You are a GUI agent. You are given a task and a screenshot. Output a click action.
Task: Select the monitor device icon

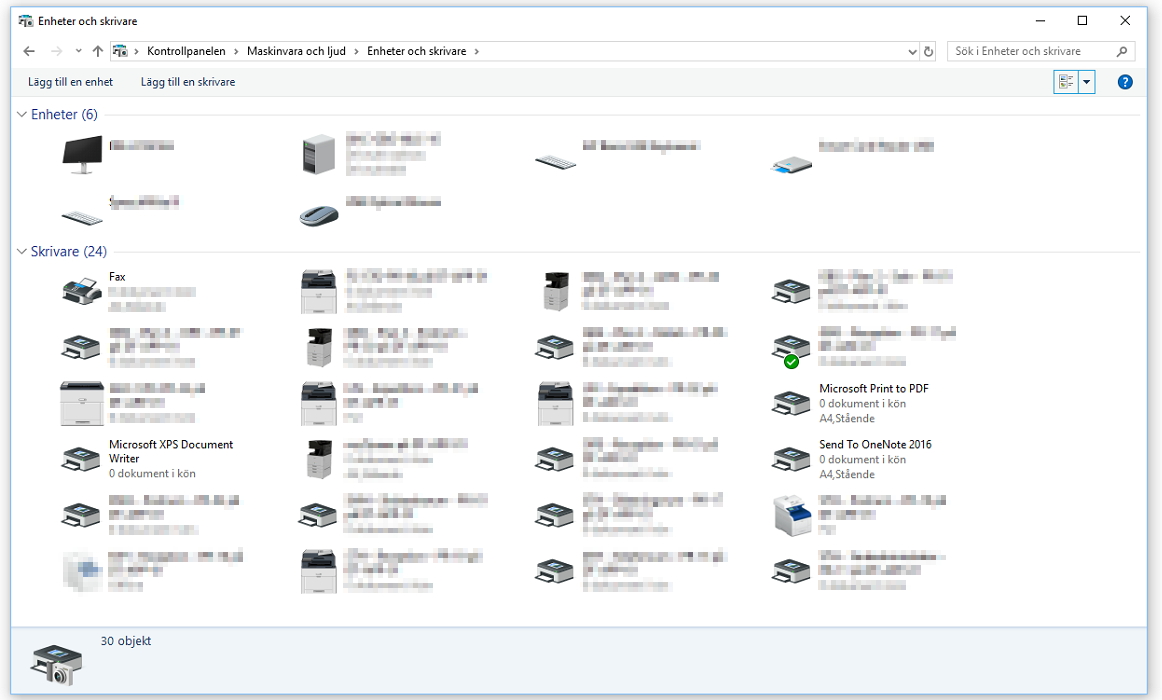[81, 155]
